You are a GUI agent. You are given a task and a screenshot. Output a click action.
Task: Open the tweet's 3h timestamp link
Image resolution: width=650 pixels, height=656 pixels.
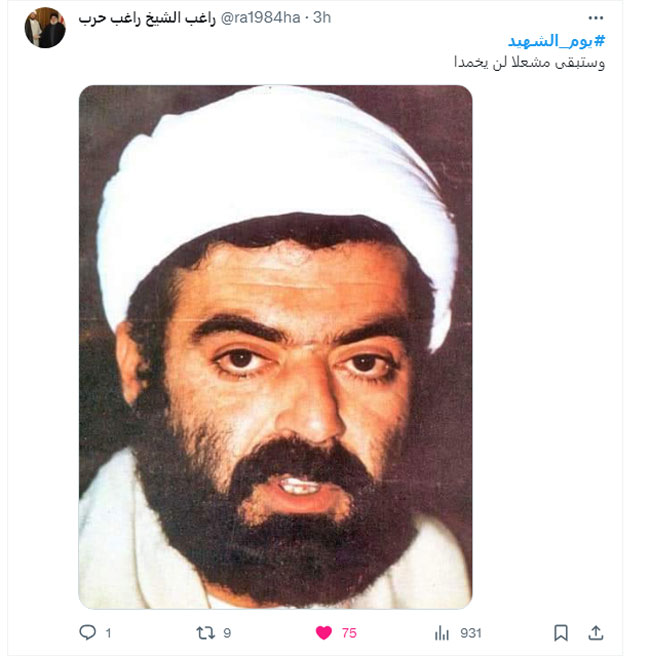tap(322, 18)
